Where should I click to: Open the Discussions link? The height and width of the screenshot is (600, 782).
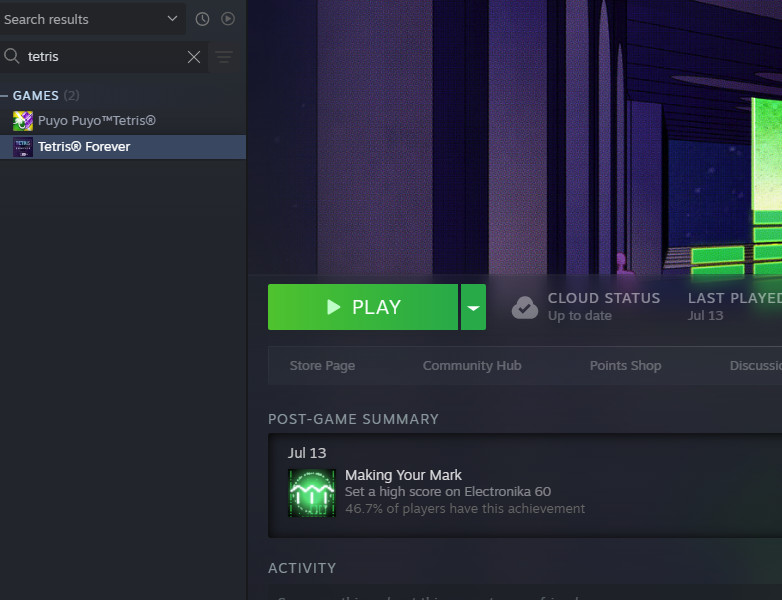click(756, 366)
